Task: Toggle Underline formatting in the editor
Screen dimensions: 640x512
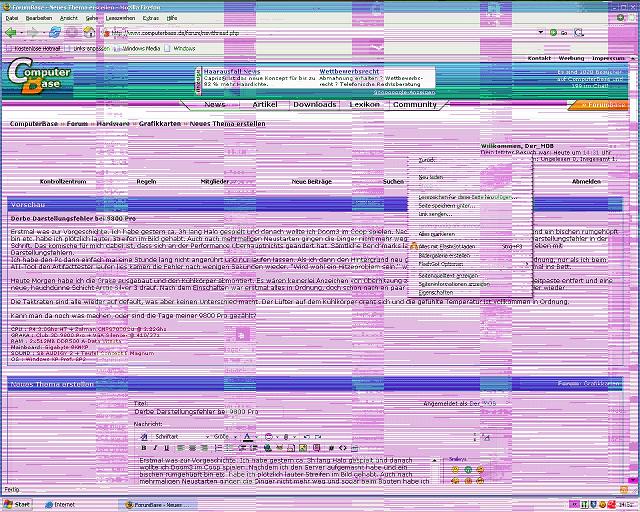Action: (167, 448)
